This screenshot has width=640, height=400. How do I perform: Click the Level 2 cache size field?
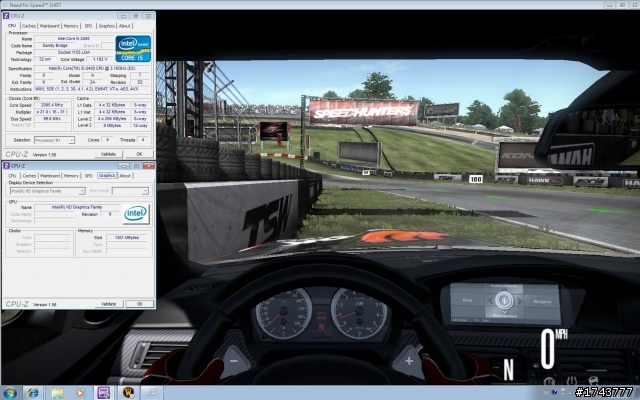click(112, 119)
